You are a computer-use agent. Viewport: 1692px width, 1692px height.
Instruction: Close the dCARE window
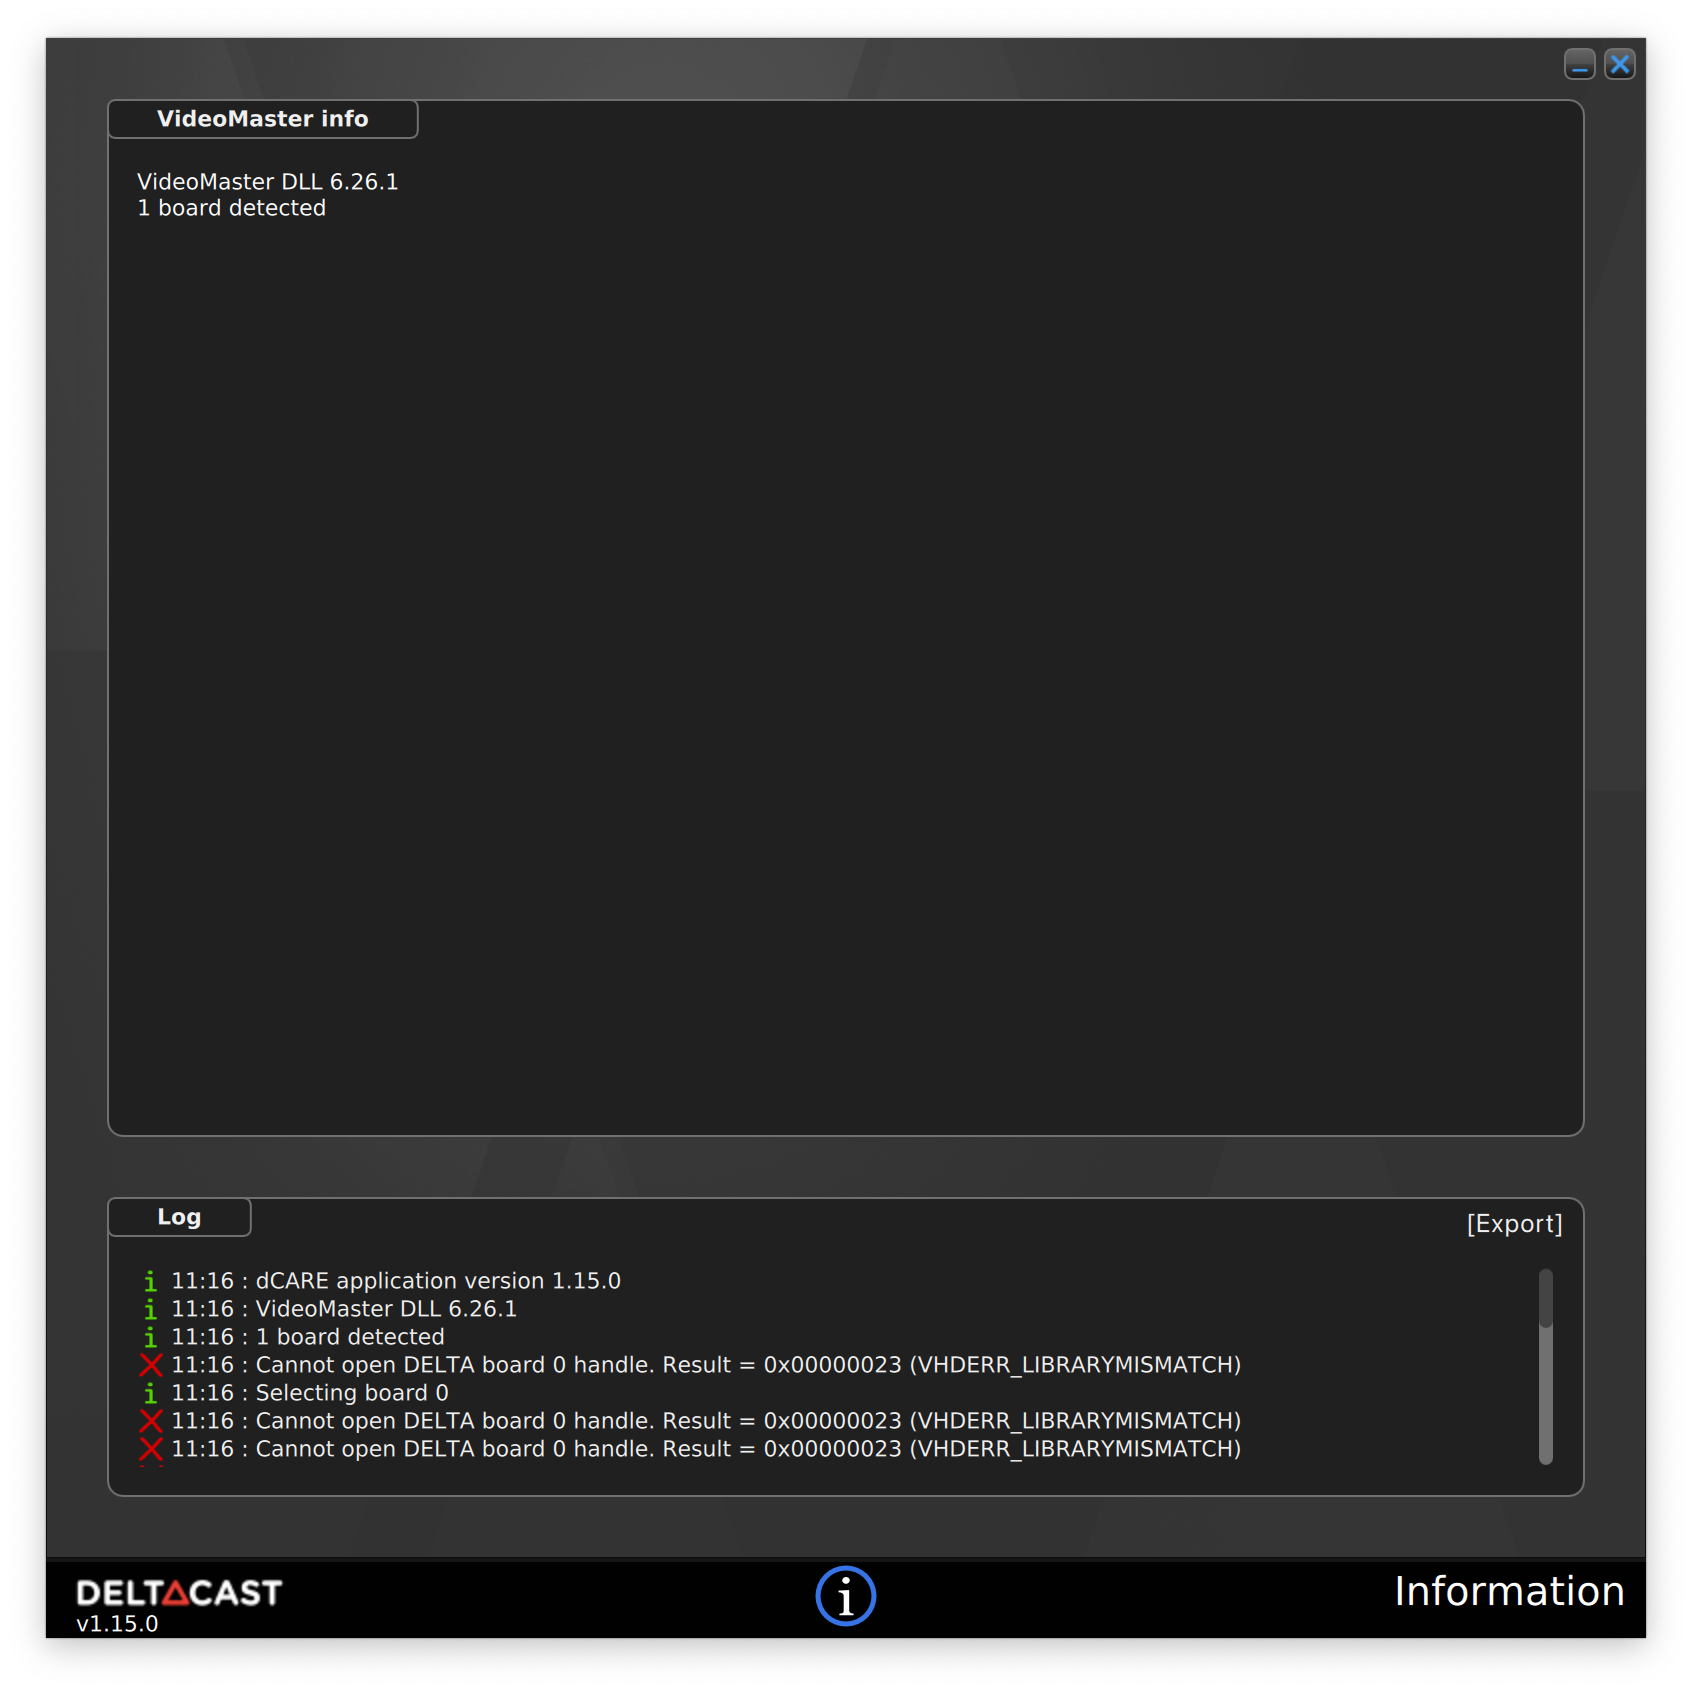coord(1619,64)
